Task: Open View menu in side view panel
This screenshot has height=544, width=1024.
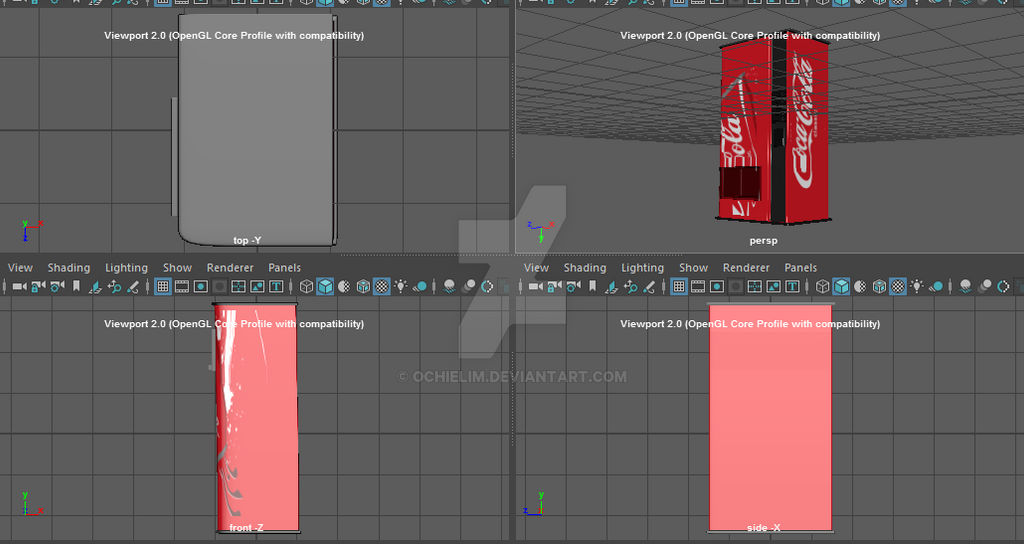Action: coord(536,268)
